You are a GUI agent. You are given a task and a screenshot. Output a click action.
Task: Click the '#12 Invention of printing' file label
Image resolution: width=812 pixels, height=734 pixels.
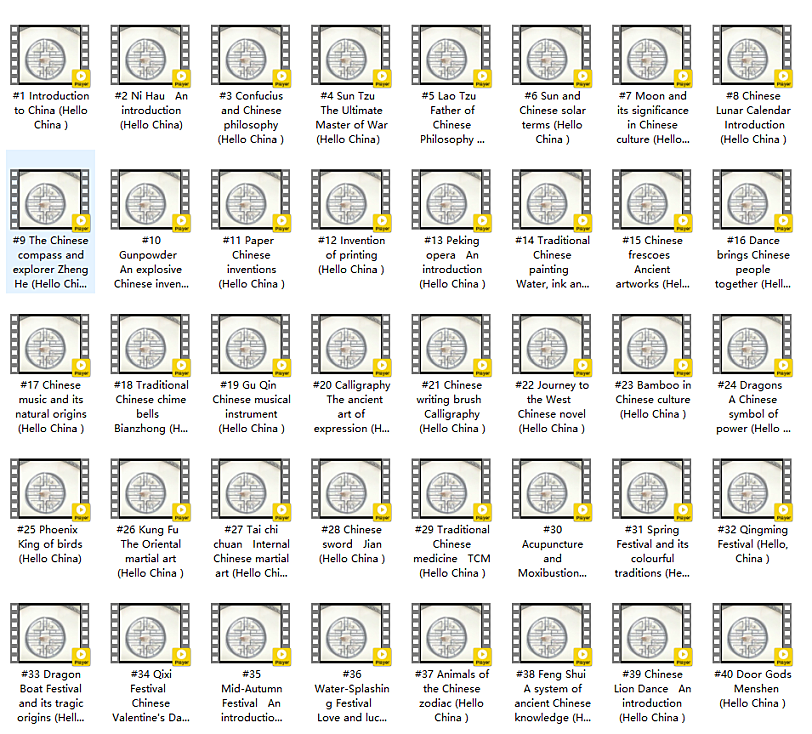pyautogui.click(x=350, y=255)
